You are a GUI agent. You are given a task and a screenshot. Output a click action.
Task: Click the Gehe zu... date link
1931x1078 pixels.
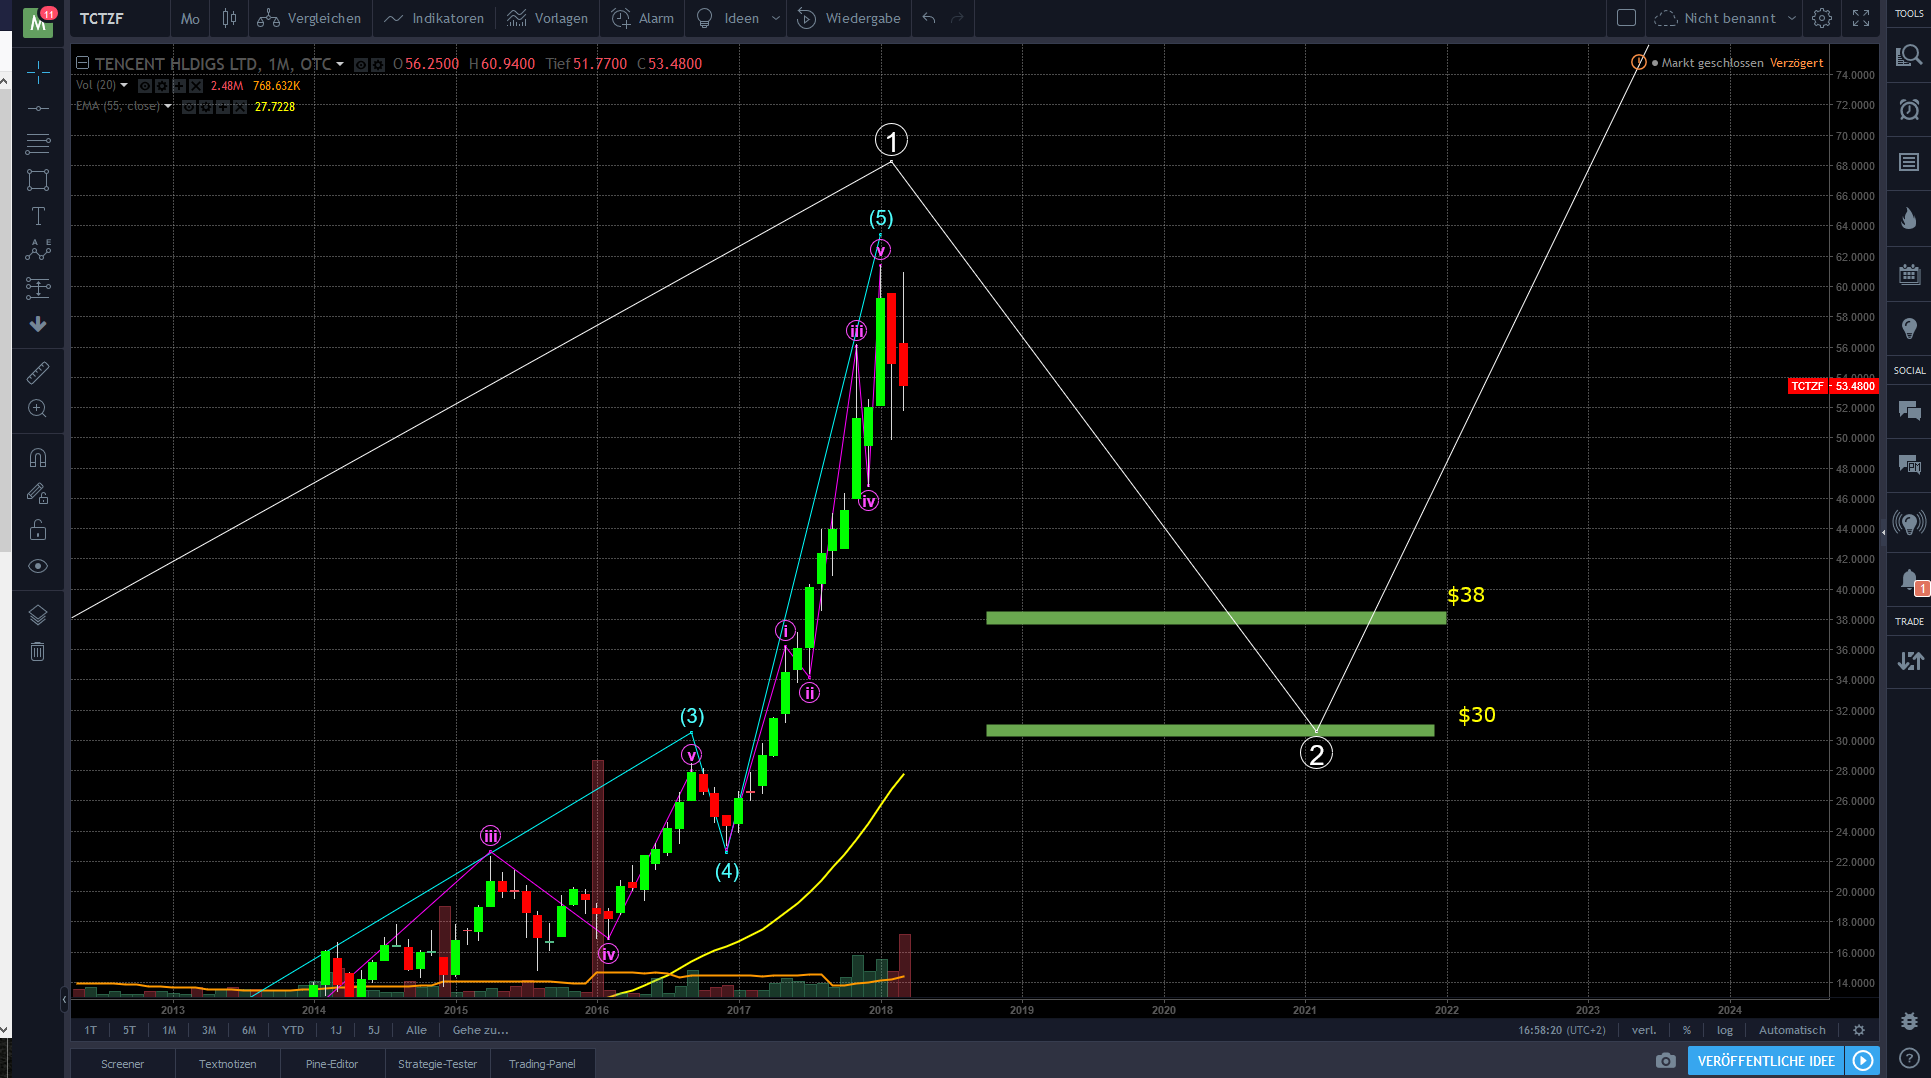point(480,1030)
